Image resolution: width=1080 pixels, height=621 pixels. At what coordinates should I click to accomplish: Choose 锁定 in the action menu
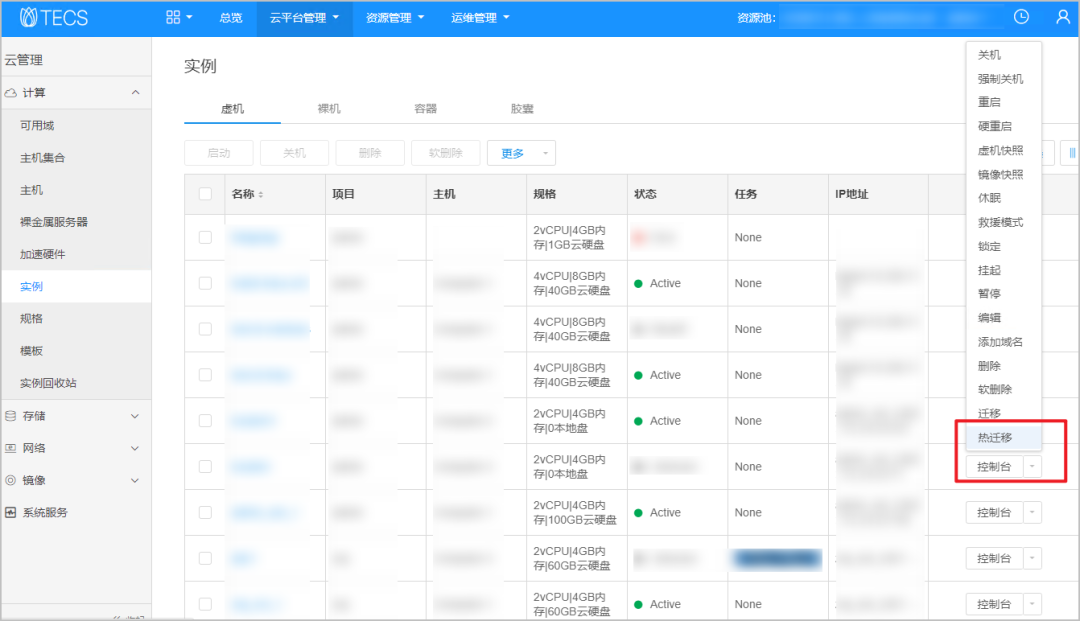(x=989, y=246)
